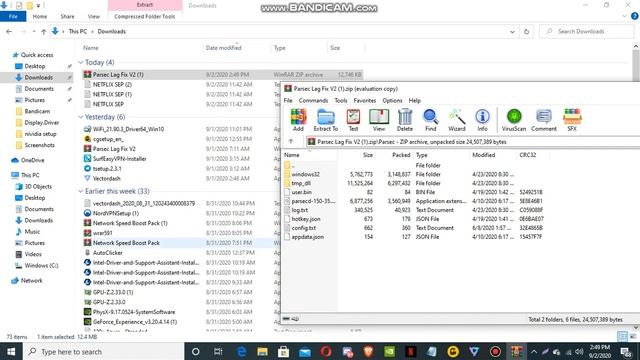Open Microsoft Edge from the taskbar

click(241, 351)
